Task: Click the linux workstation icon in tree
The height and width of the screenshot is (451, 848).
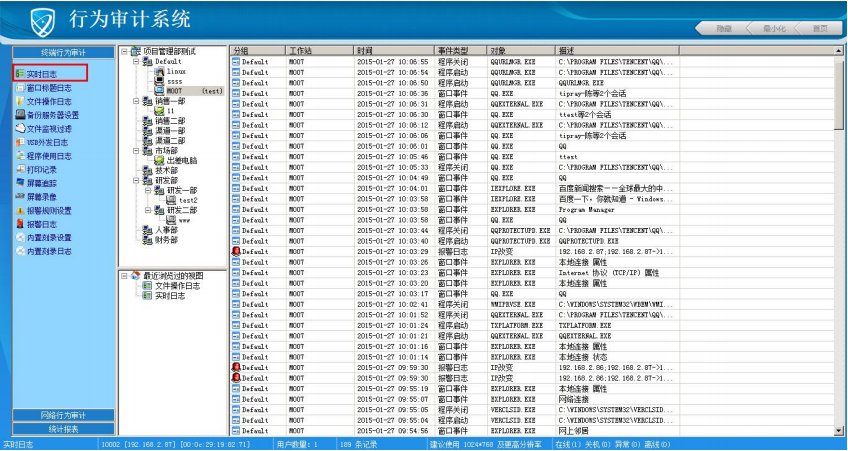Action: point(159,71)
